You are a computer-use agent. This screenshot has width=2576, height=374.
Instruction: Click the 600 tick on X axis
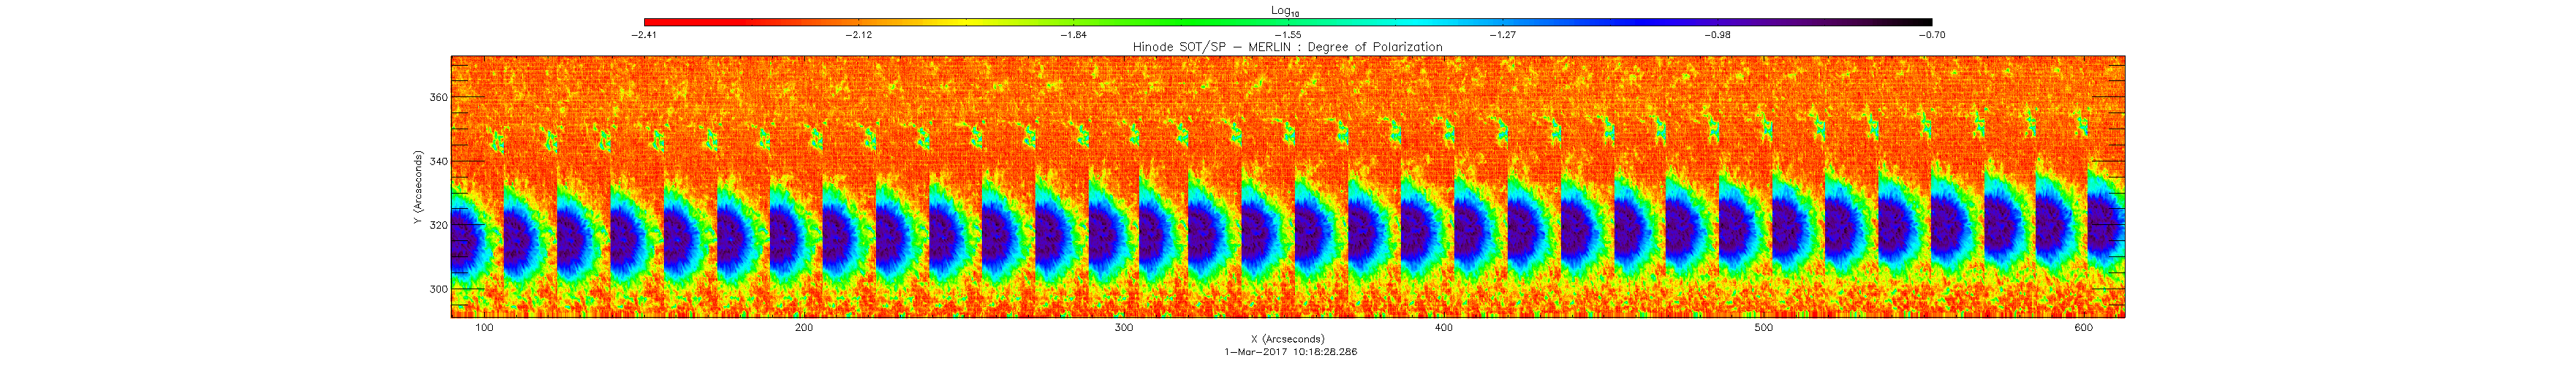(2083, 328)
